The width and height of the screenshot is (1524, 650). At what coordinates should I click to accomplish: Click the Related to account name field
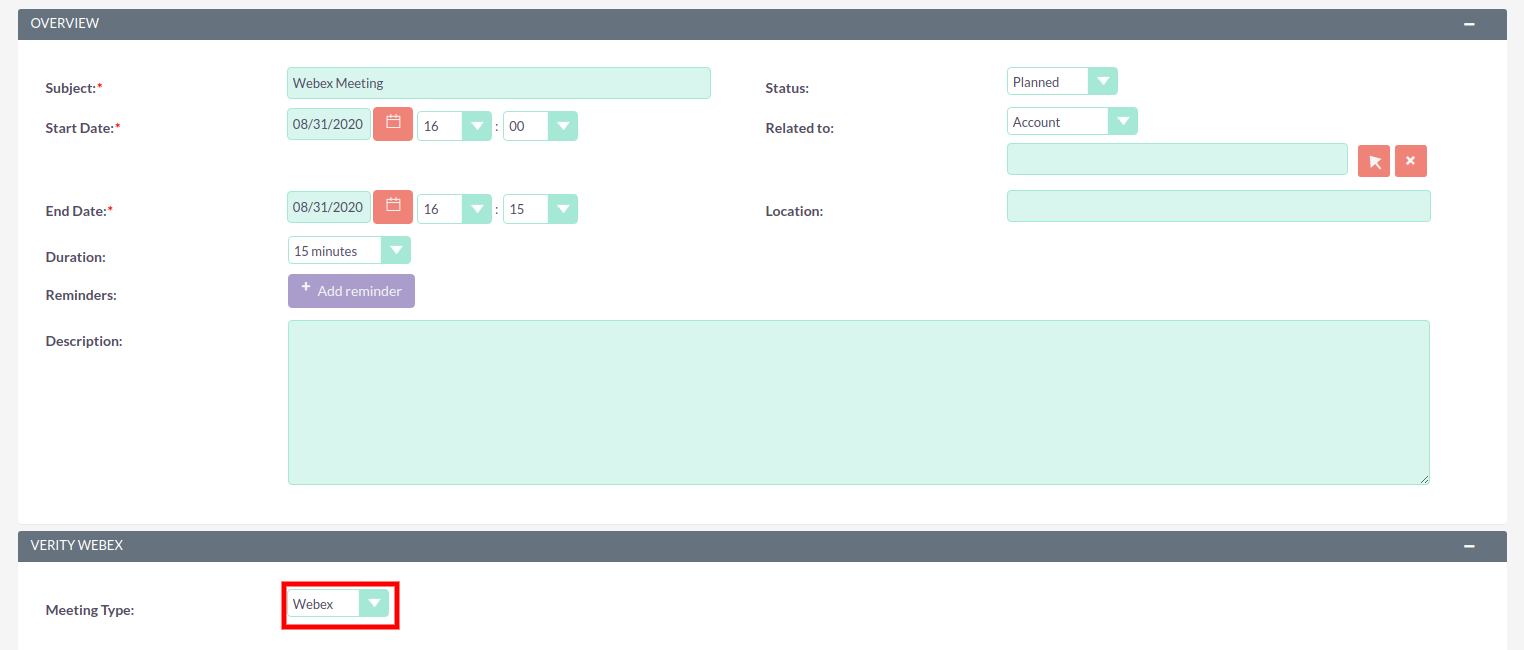click(1177, 159)
